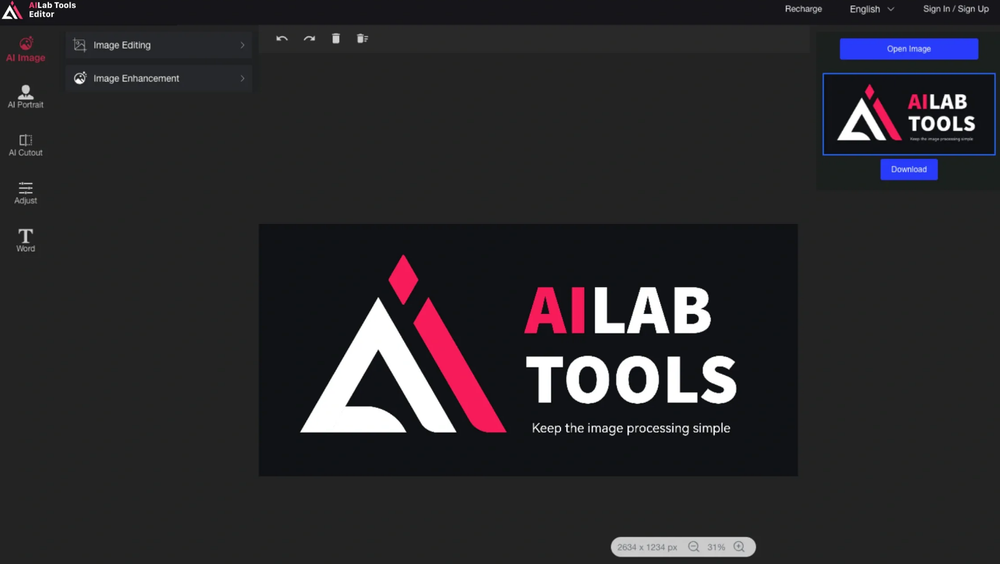Click the Image Editing row icon
Screen dimensions: 1000x564
tap(80, 45)
